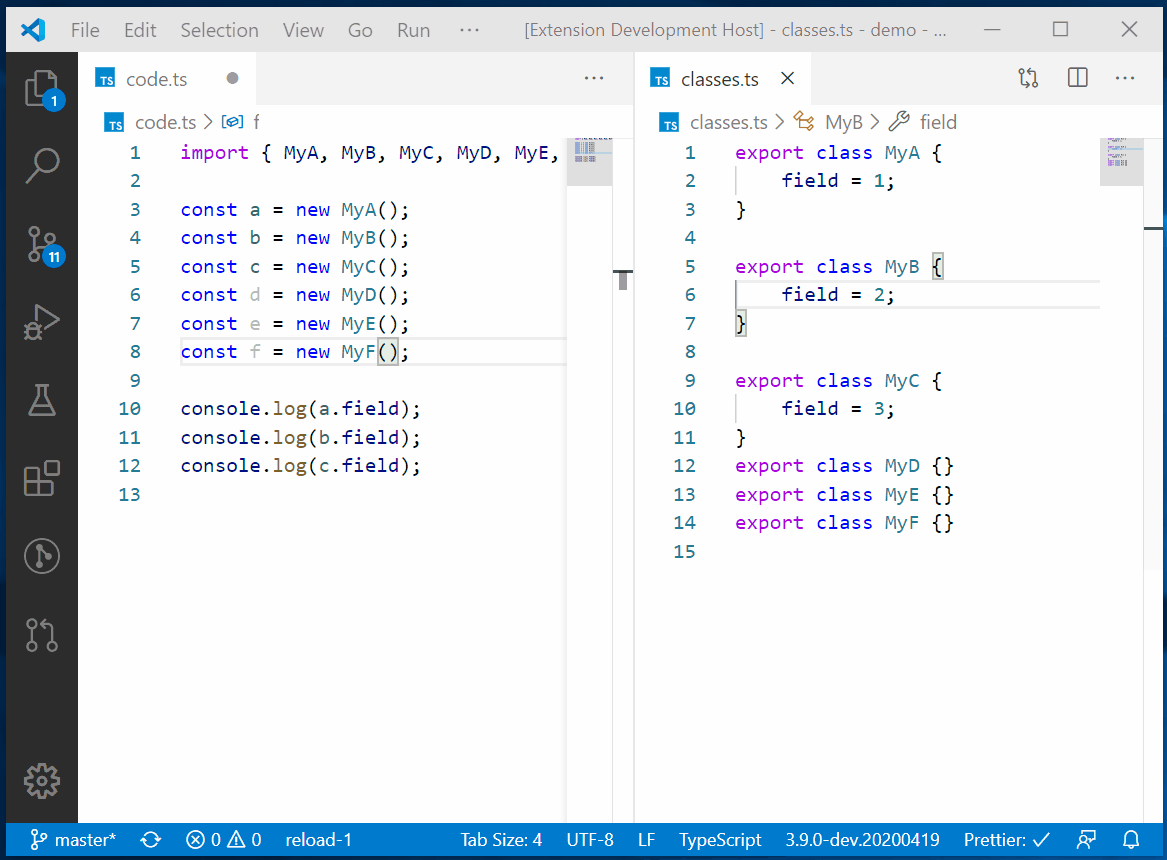Split the classes.ts editor right
The image size is (1167, 860).
tap(1078, 78)
